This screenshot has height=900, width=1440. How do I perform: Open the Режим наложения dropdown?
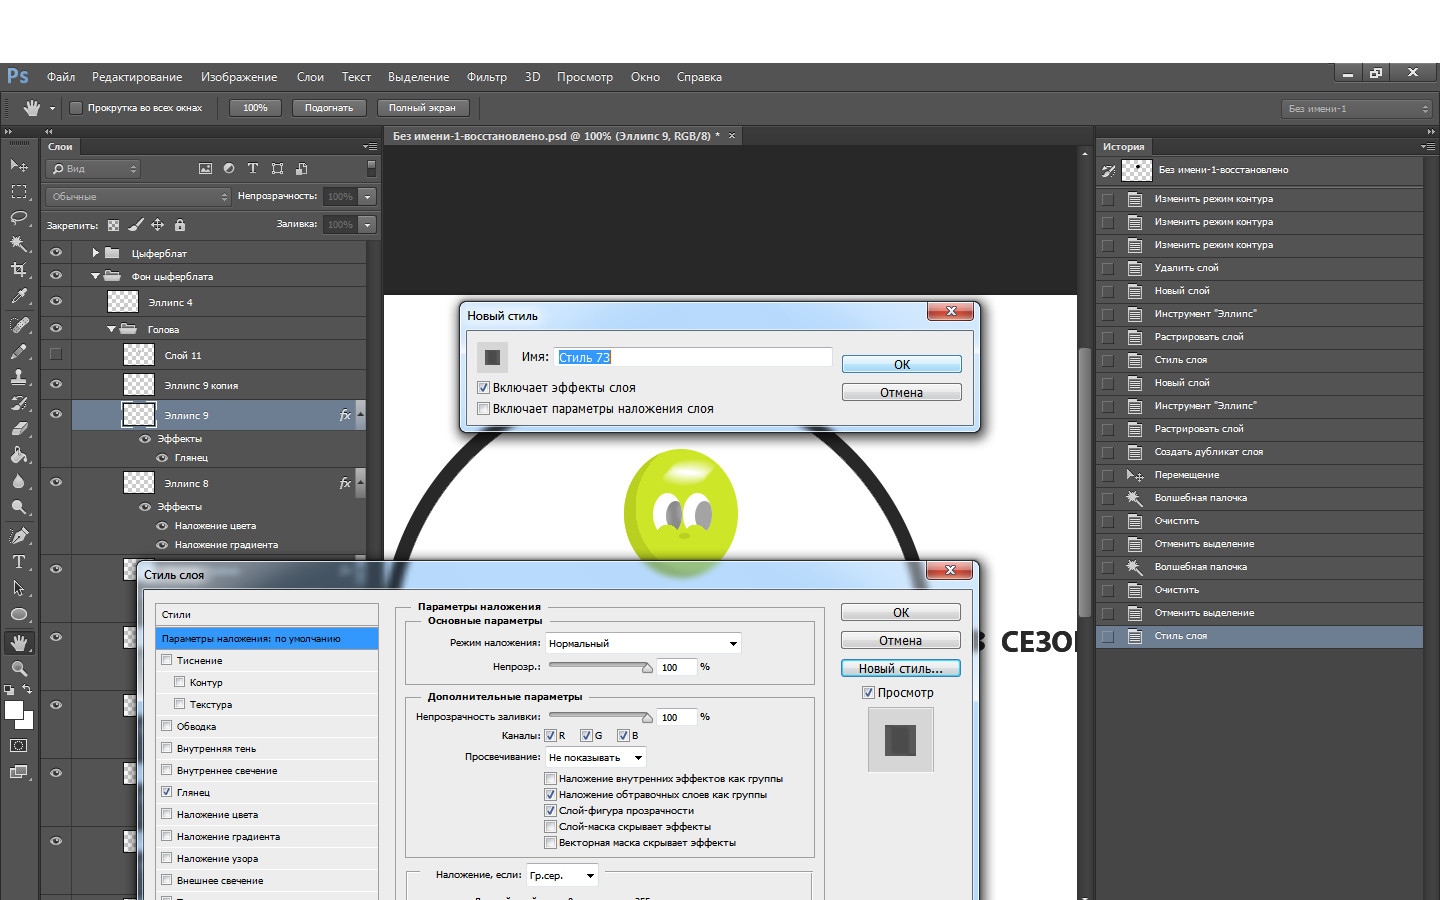pos(643,643)
